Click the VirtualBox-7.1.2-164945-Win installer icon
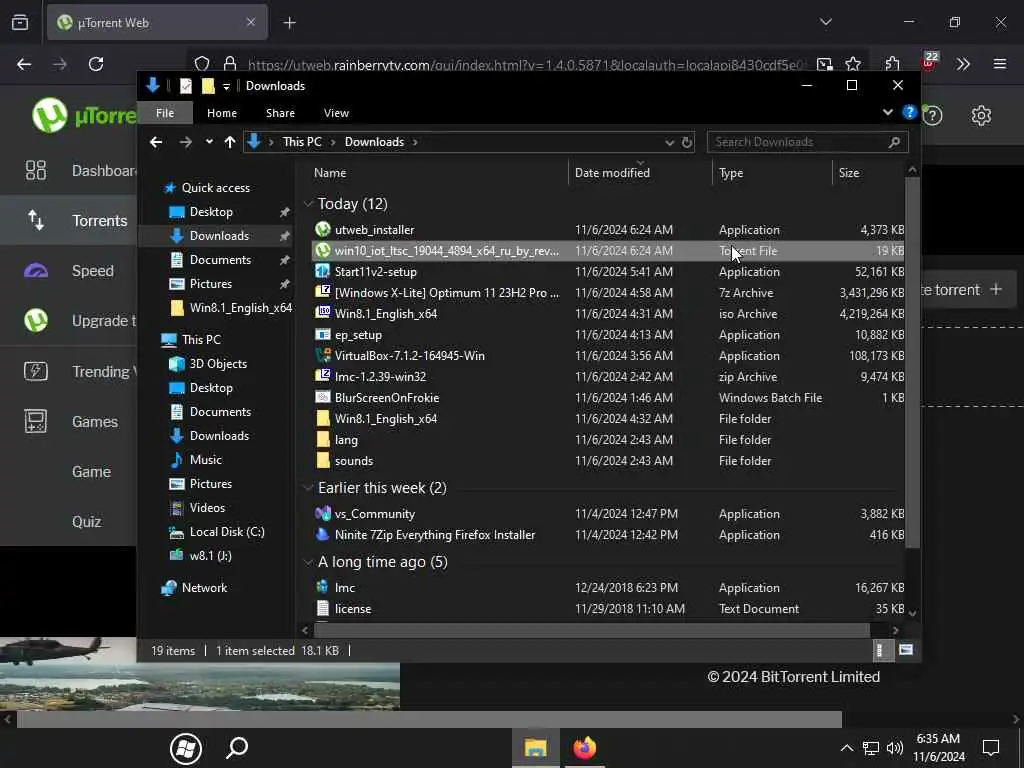Image resolution: width=1024 pixels, height=768 pixels. (x=323, y=355)
